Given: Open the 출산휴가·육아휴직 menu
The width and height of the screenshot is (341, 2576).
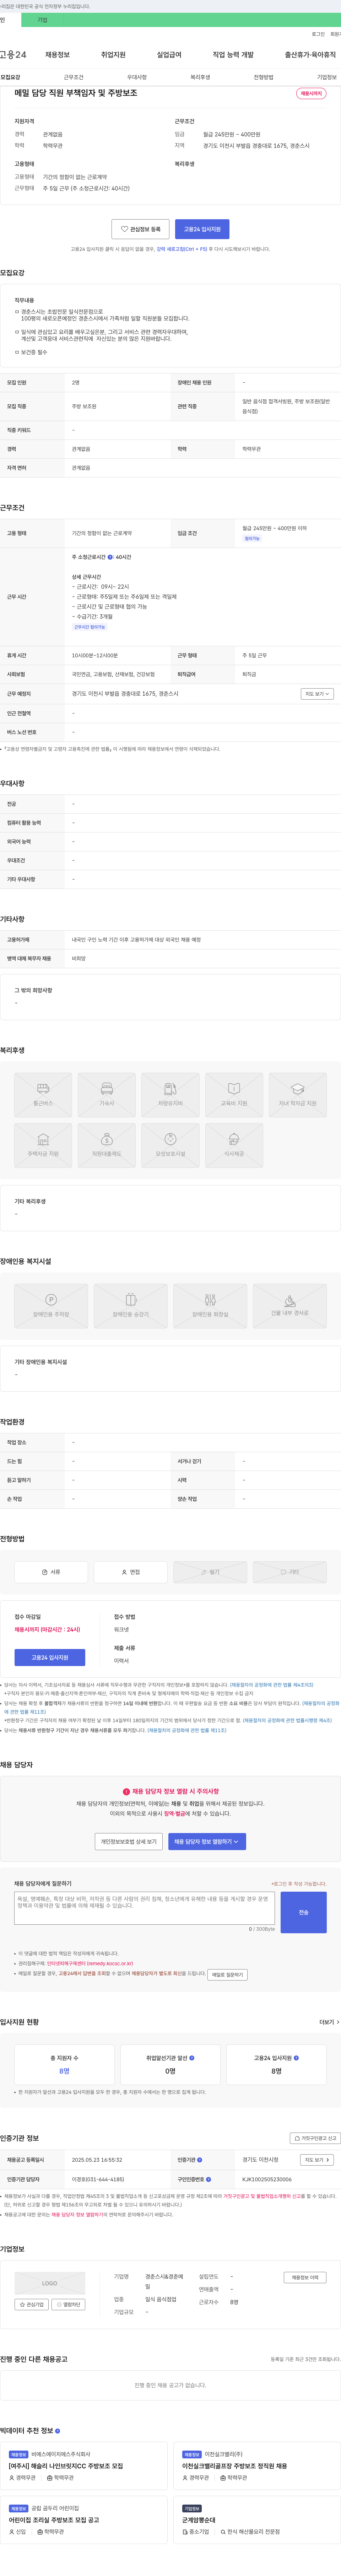Looking at the screenshot, I should coord(310,55).
